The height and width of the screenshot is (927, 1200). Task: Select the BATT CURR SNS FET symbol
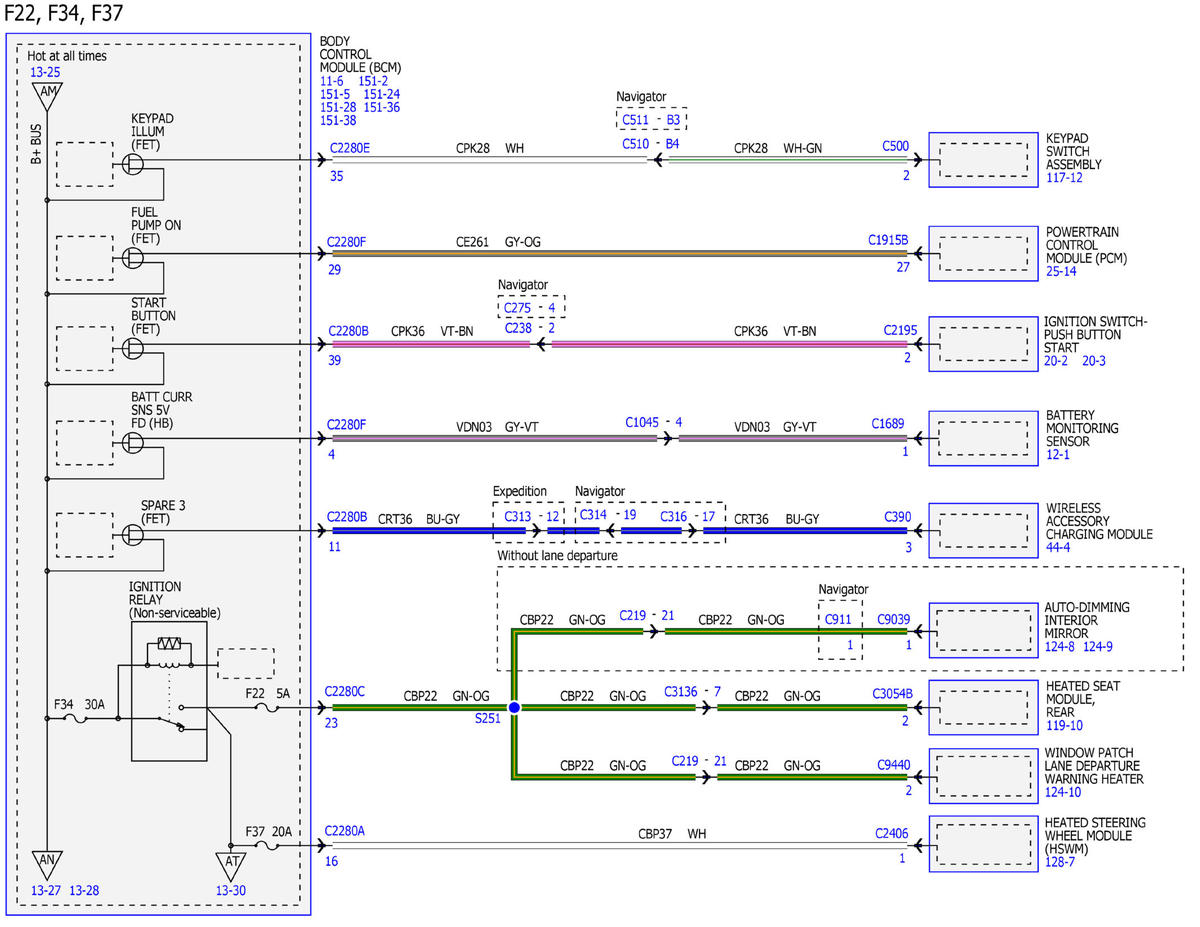(x=132, y=442)
